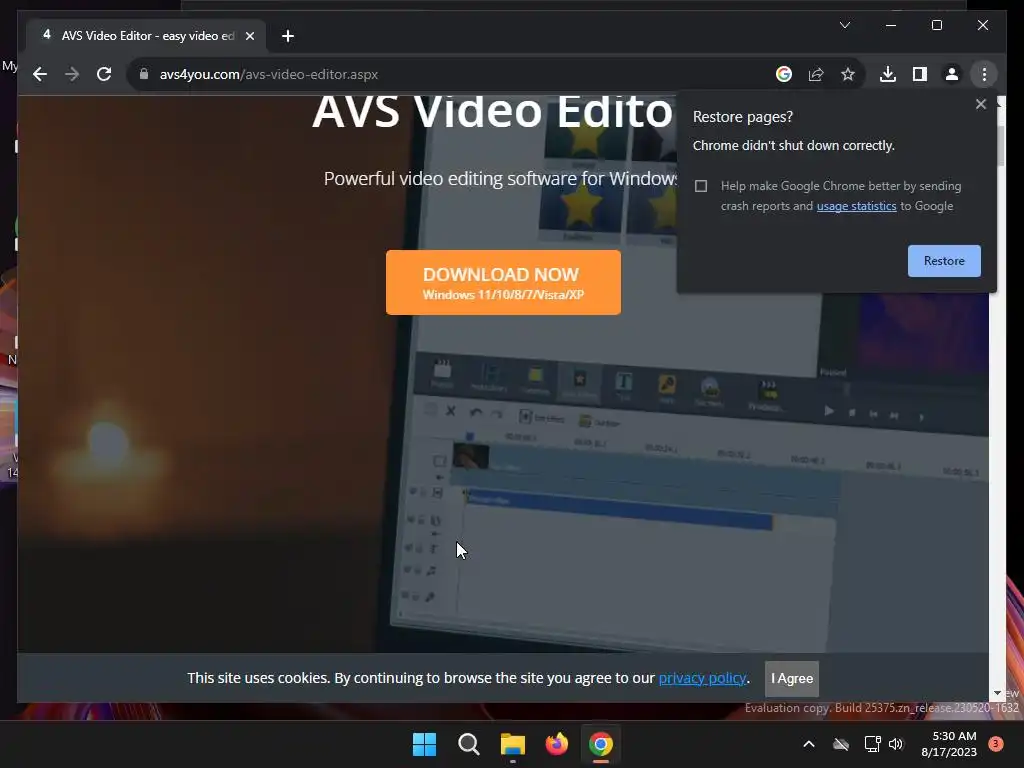Share this page using share icon

[x=816, y=74]
